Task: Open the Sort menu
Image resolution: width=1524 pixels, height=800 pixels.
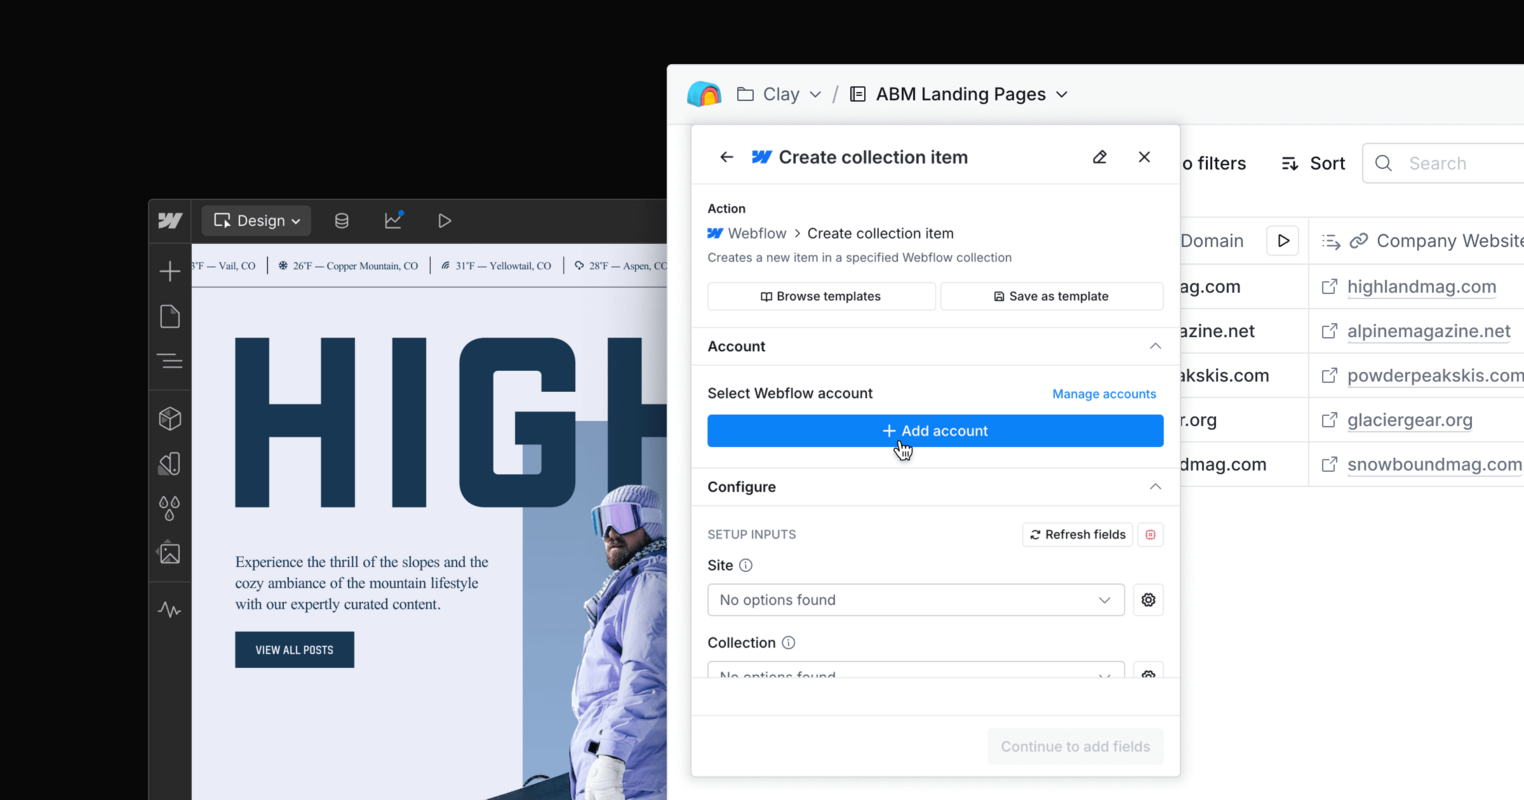Action: (1312, 163)
